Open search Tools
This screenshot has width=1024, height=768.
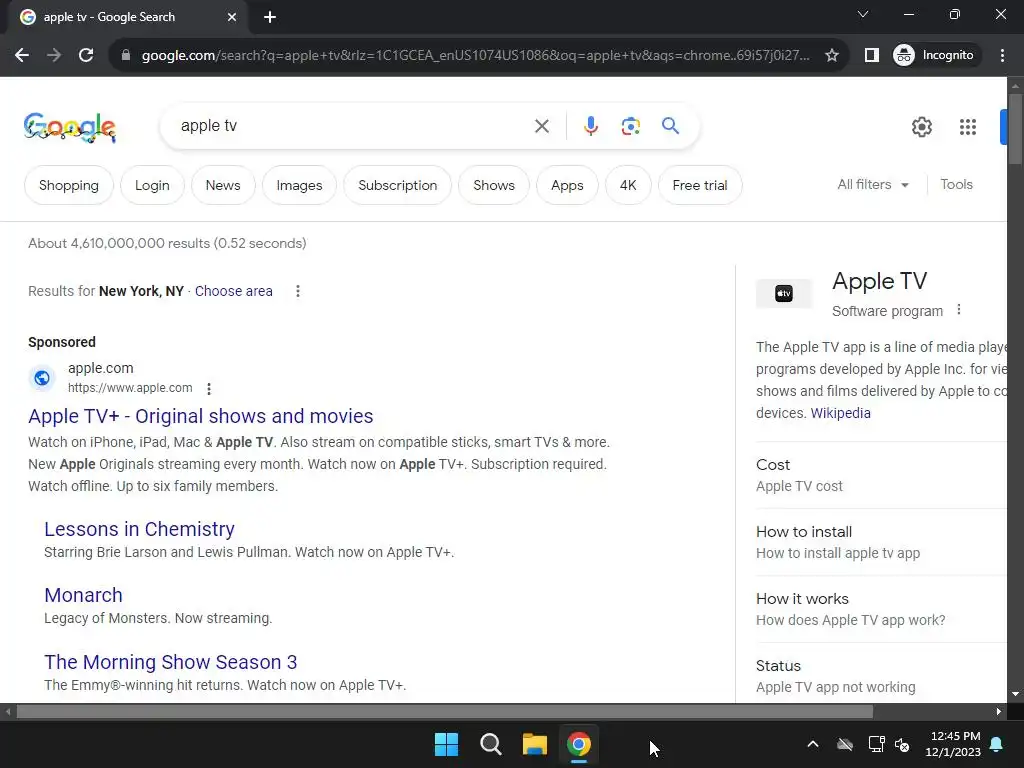pos(956,185)
